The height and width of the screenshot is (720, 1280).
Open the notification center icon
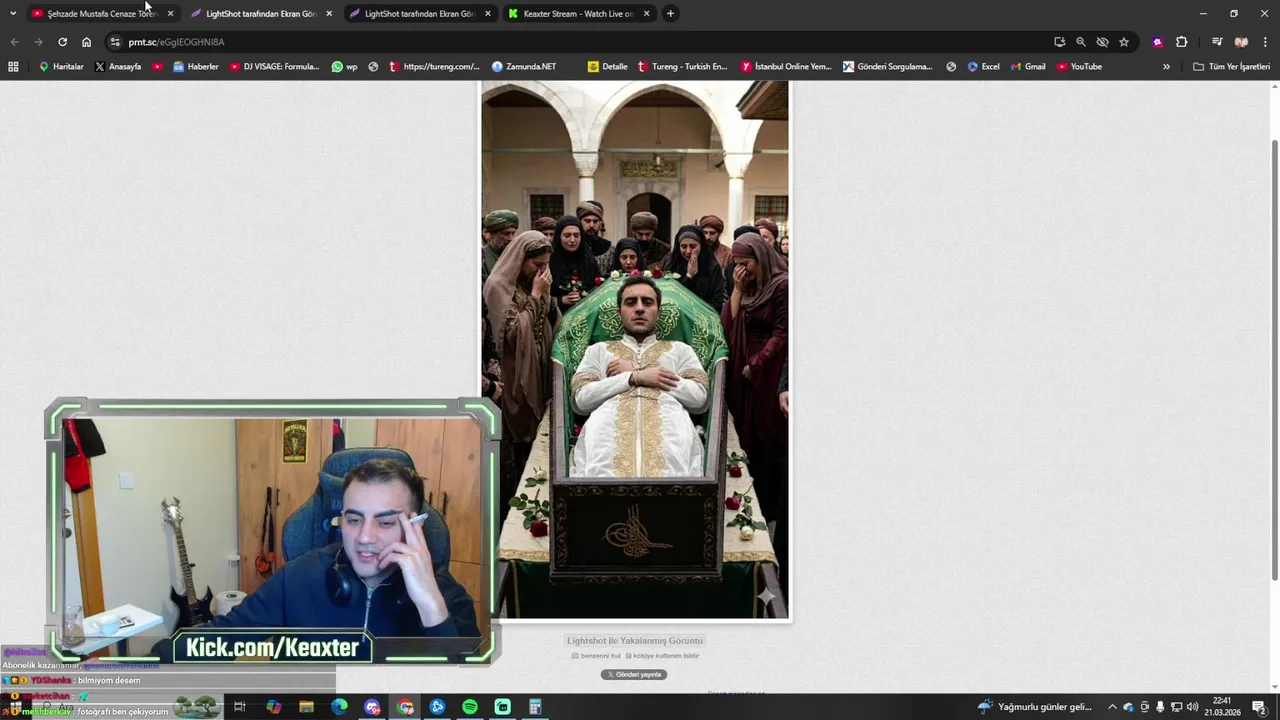(1260, 707)
